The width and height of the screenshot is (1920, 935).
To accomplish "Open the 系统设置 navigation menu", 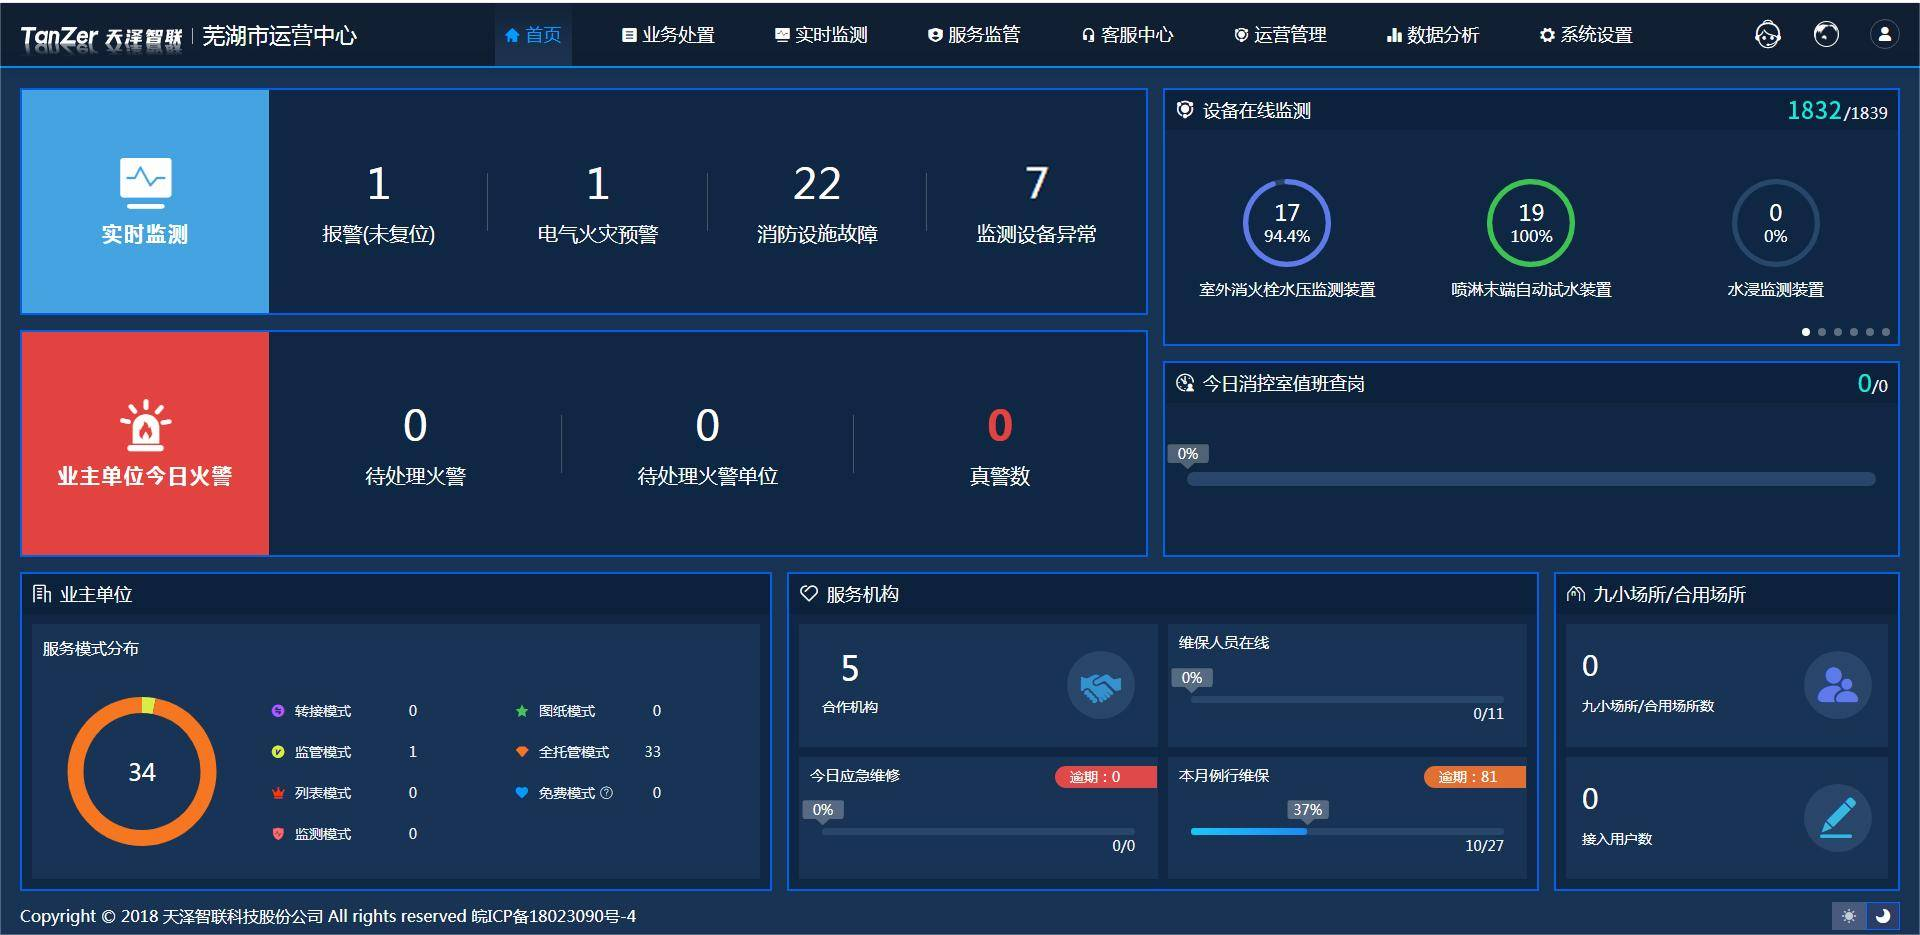I will 1586,35.
